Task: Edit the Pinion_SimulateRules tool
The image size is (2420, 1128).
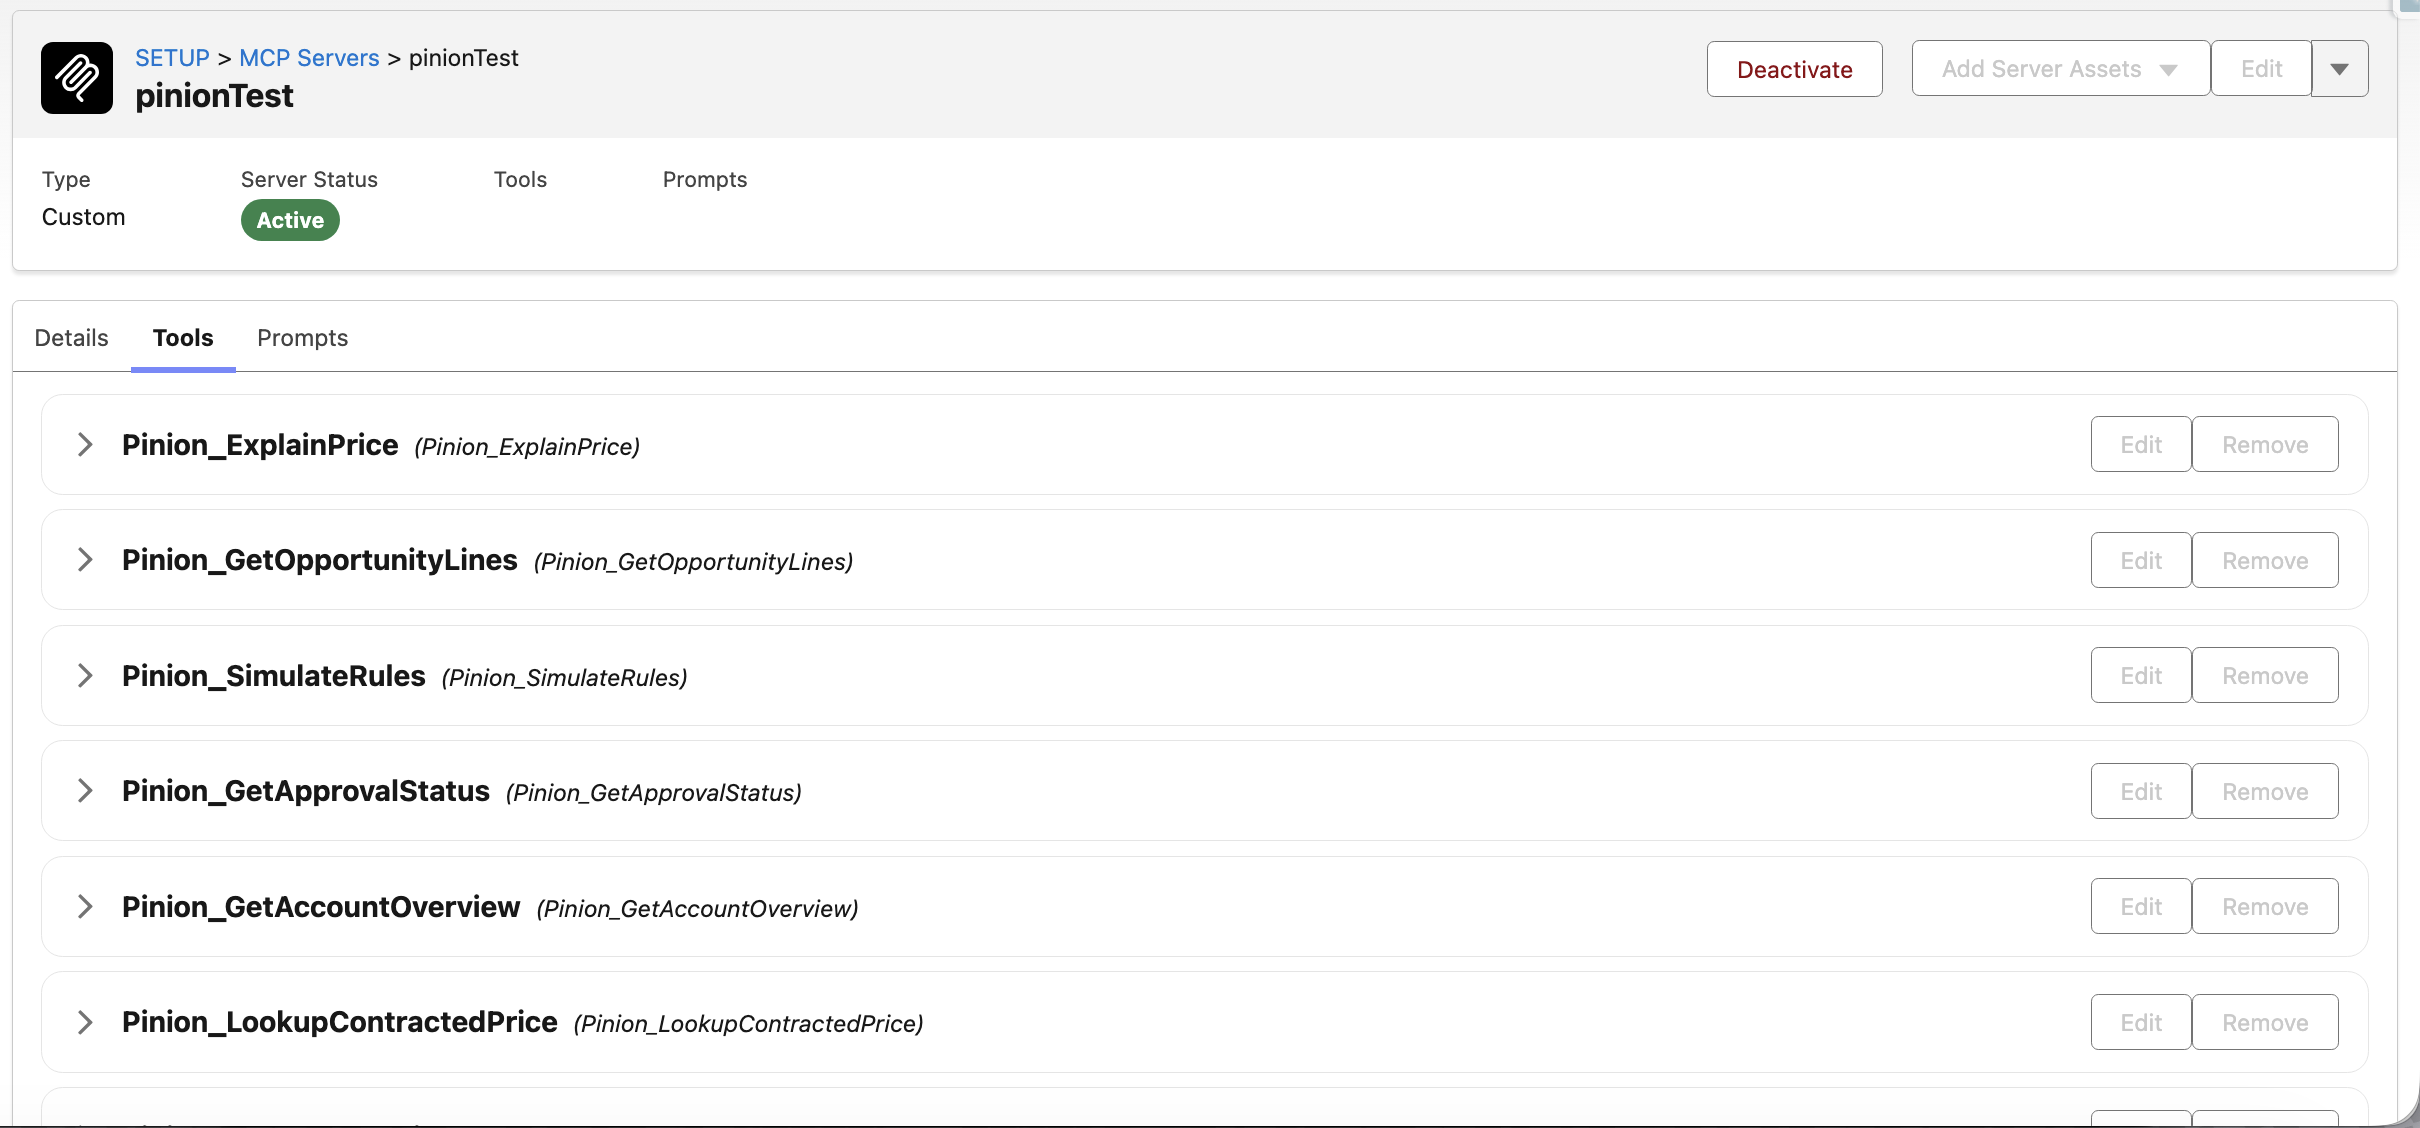Action: click(2141, 675)
